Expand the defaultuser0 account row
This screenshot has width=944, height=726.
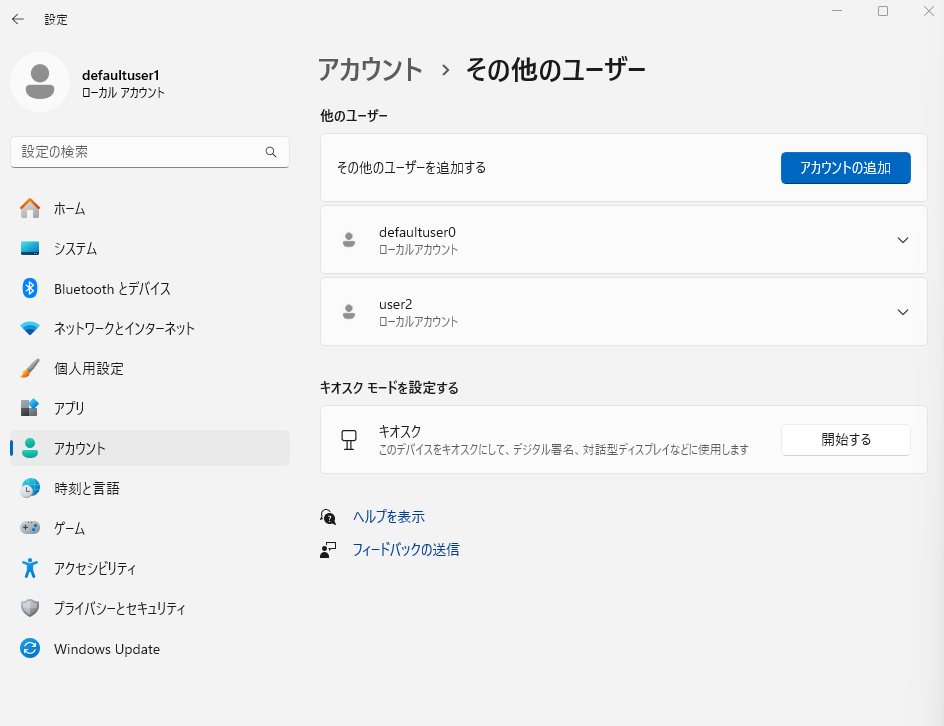[902, 240]
